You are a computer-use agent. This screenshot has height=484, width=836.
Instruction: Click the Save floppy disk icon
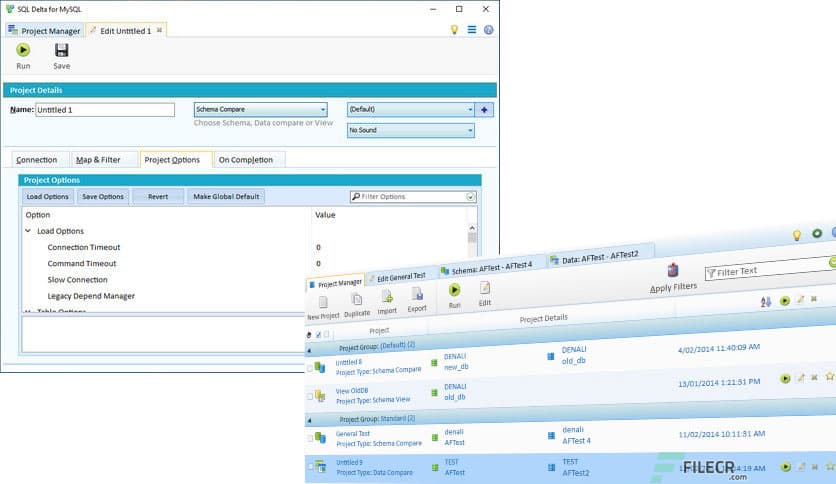click(x=61, y=50)
